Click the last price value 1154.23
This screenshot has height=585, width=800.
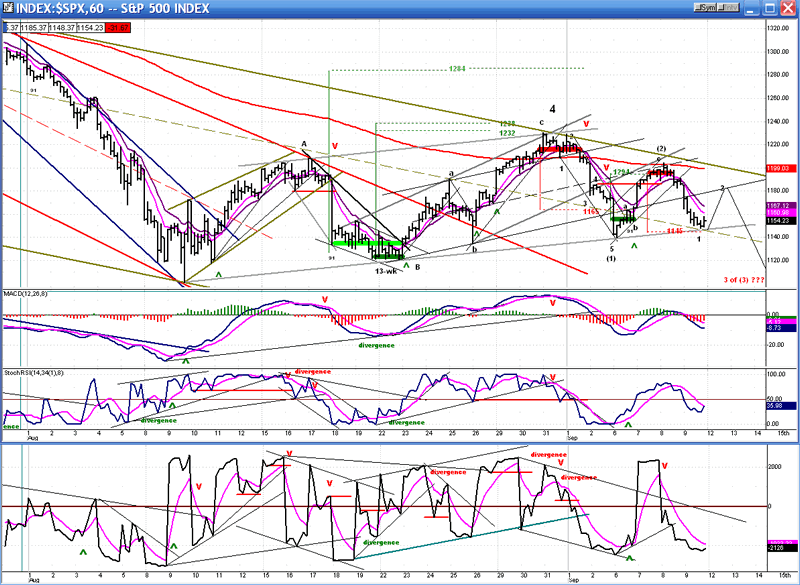(x=90, y=28)
